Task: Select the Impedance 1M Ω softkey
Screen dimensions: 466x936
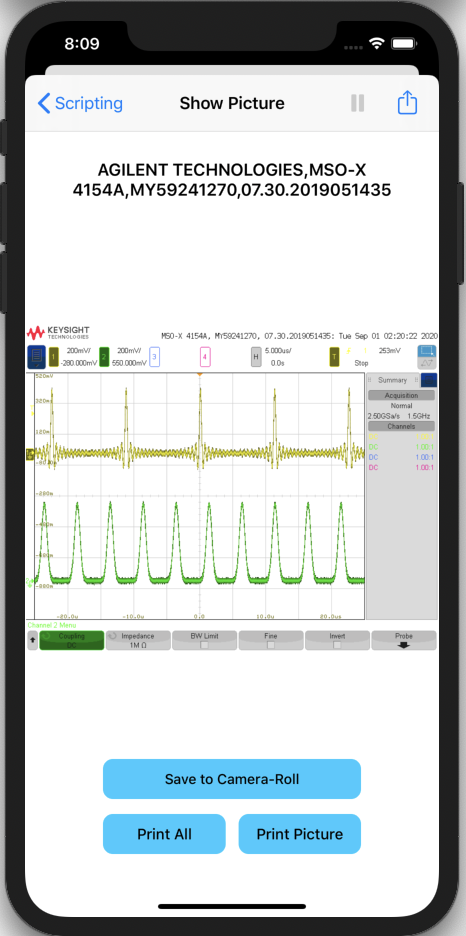Action: tap(138, 641)
